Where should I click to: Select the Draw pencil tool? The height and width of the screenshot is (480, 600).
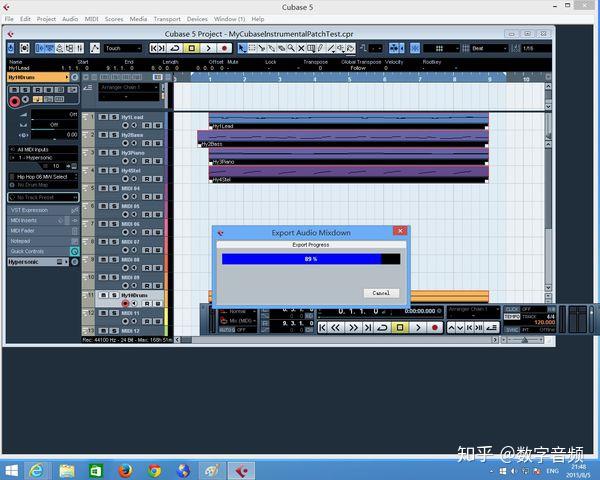(x=321, y=48)
